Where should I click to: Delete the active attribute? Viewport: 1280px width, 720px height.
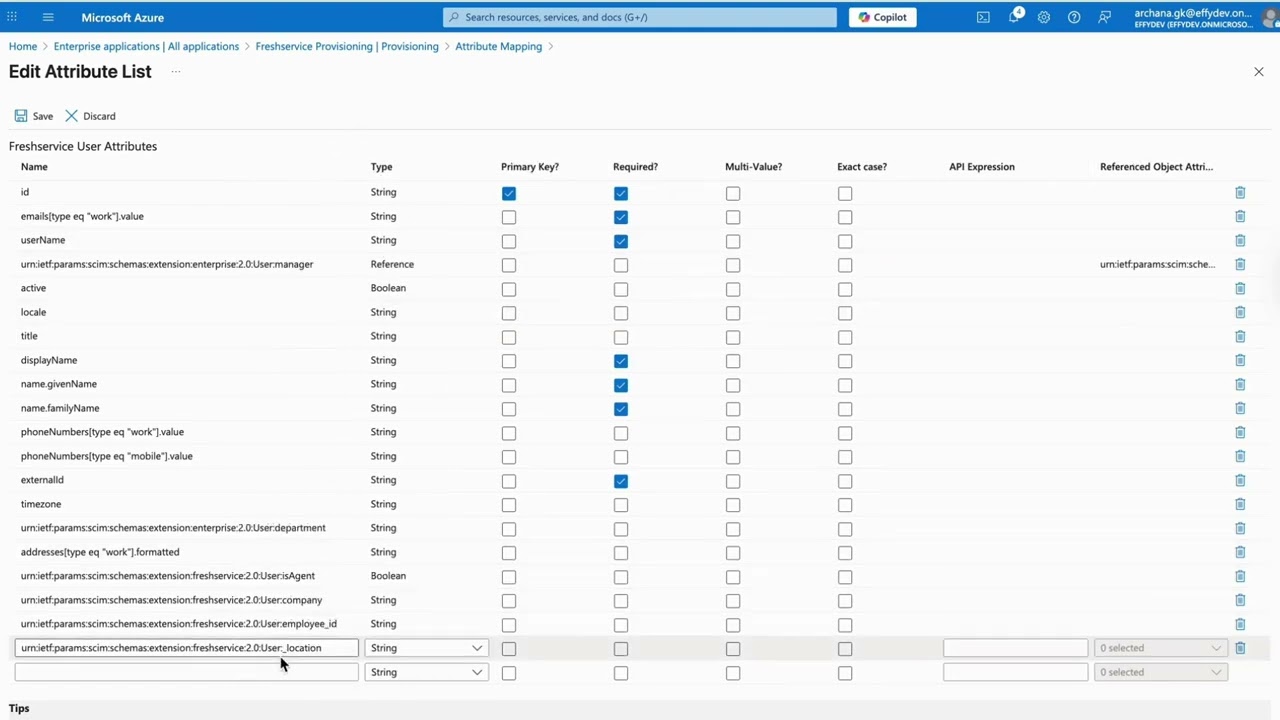point(1240,288)
